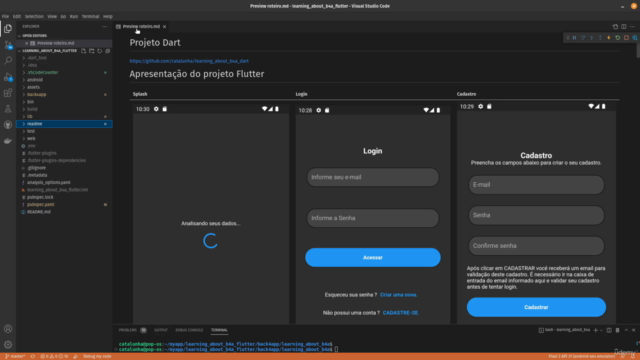Viewport: 640px width, 360px height.
Task: Split the editor to the right
Action: (624, 27)
